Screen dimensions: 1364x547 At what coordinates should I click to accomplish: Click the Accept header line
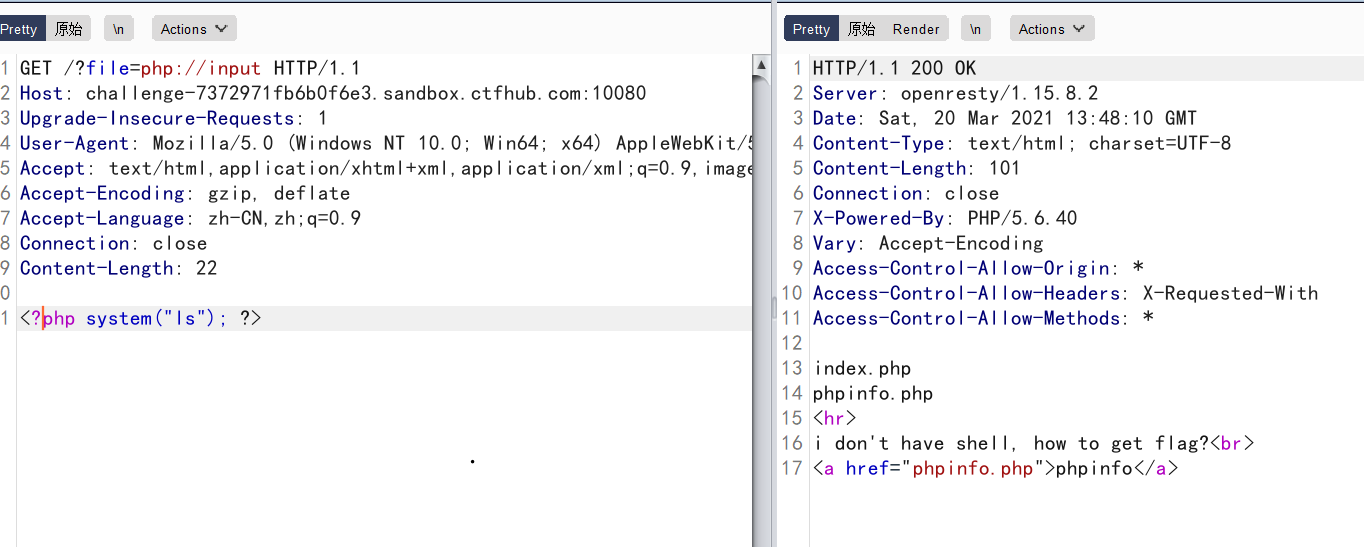click(385, 168)
